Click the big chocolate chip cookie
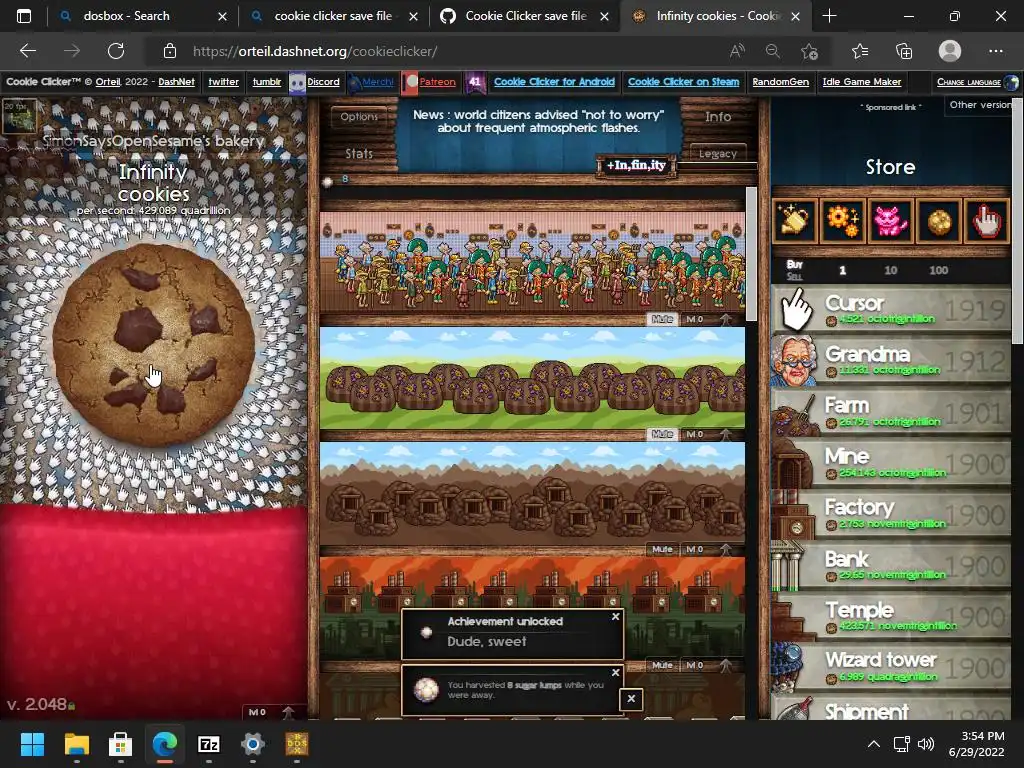Screen dimensions: 1024x768 (154, 345)
